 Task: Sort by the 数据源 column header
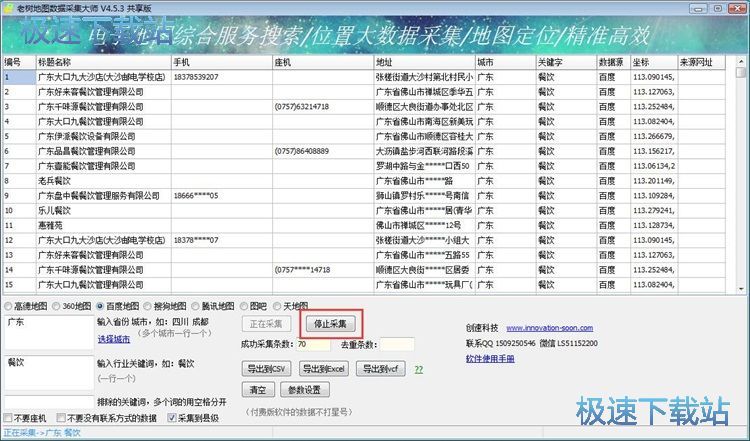click(x=614, y=62)
